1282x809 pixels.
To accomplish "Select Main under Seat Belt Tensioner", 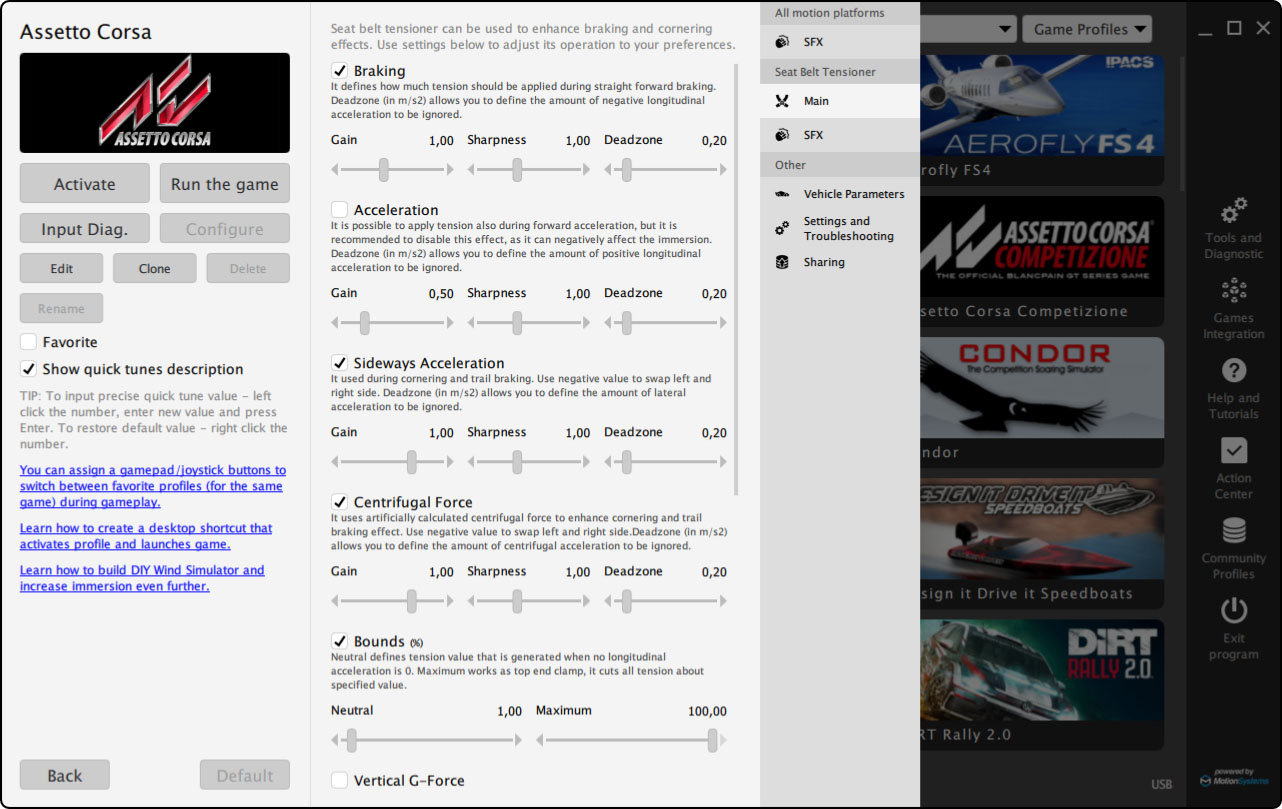I will click(840, 101).
